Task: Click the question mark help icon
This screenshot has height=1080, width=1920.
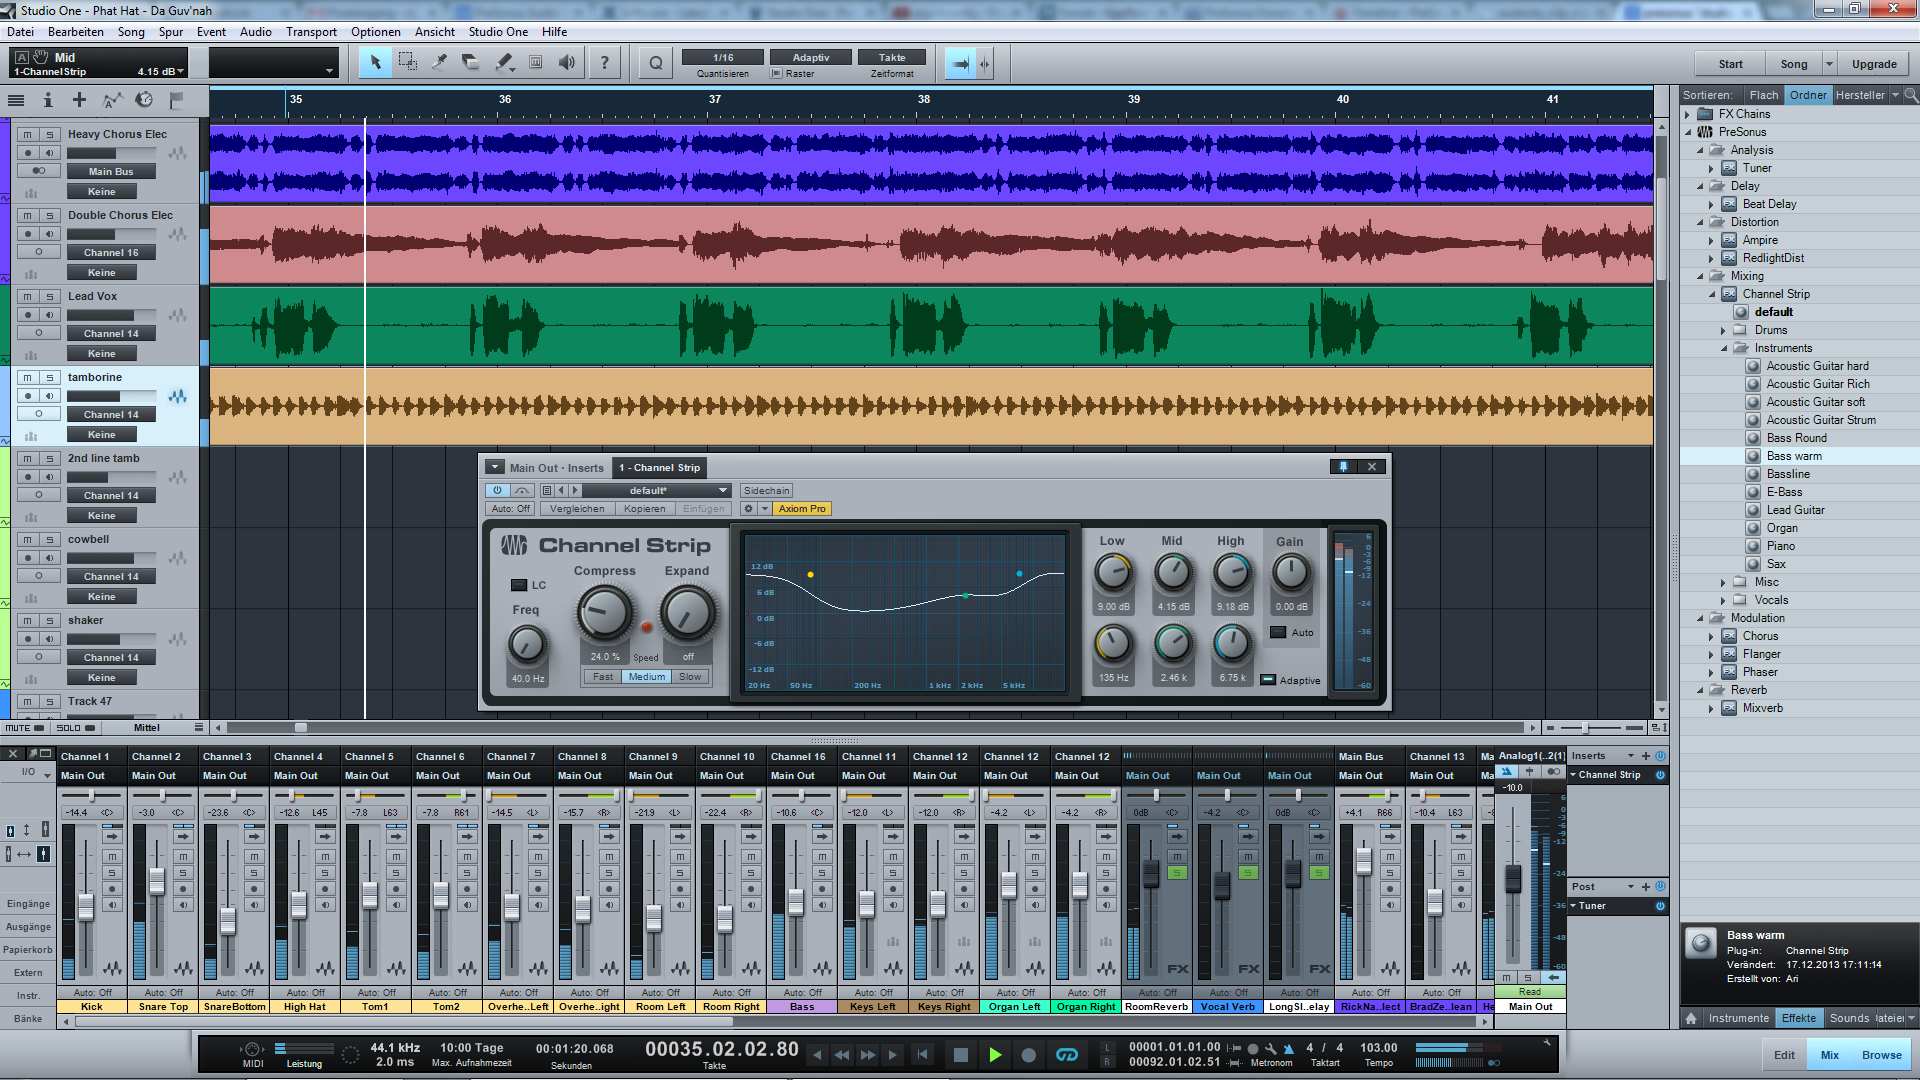Action: pos(604,62)
